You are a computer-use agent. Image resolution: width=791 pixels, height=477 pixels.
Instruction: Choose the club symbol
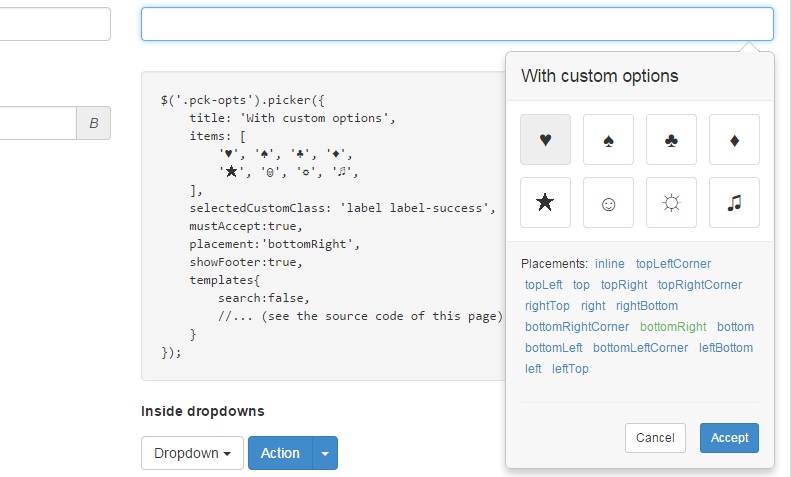coord(671,140)
